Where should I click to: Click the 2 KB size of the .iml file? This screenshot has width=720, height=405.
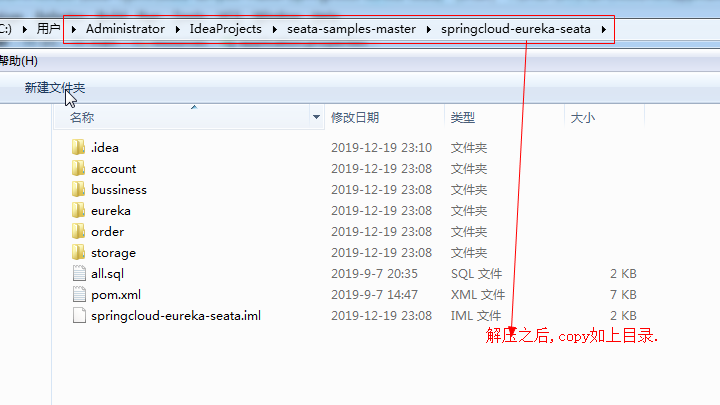coord(623,316)
